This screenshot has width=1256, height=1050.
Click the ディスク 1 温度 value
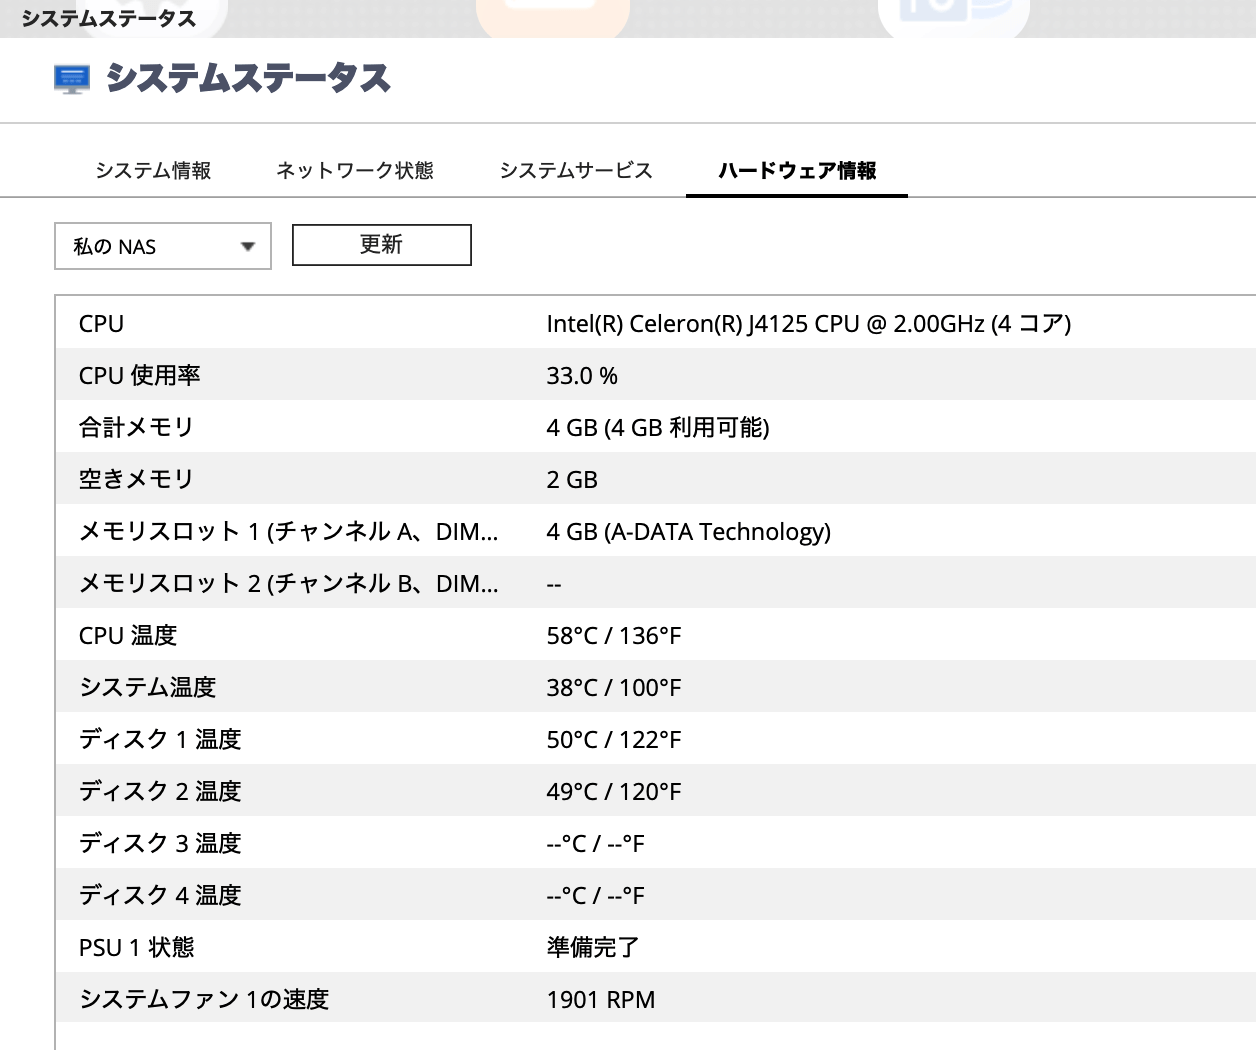tap(614, 739)
